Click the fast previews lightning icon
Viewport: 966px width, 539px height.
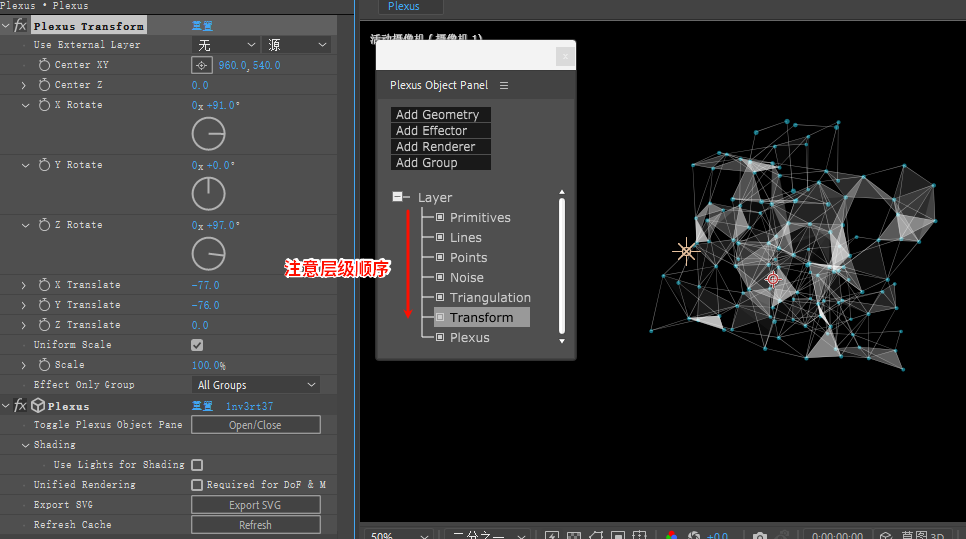(552, 536)
